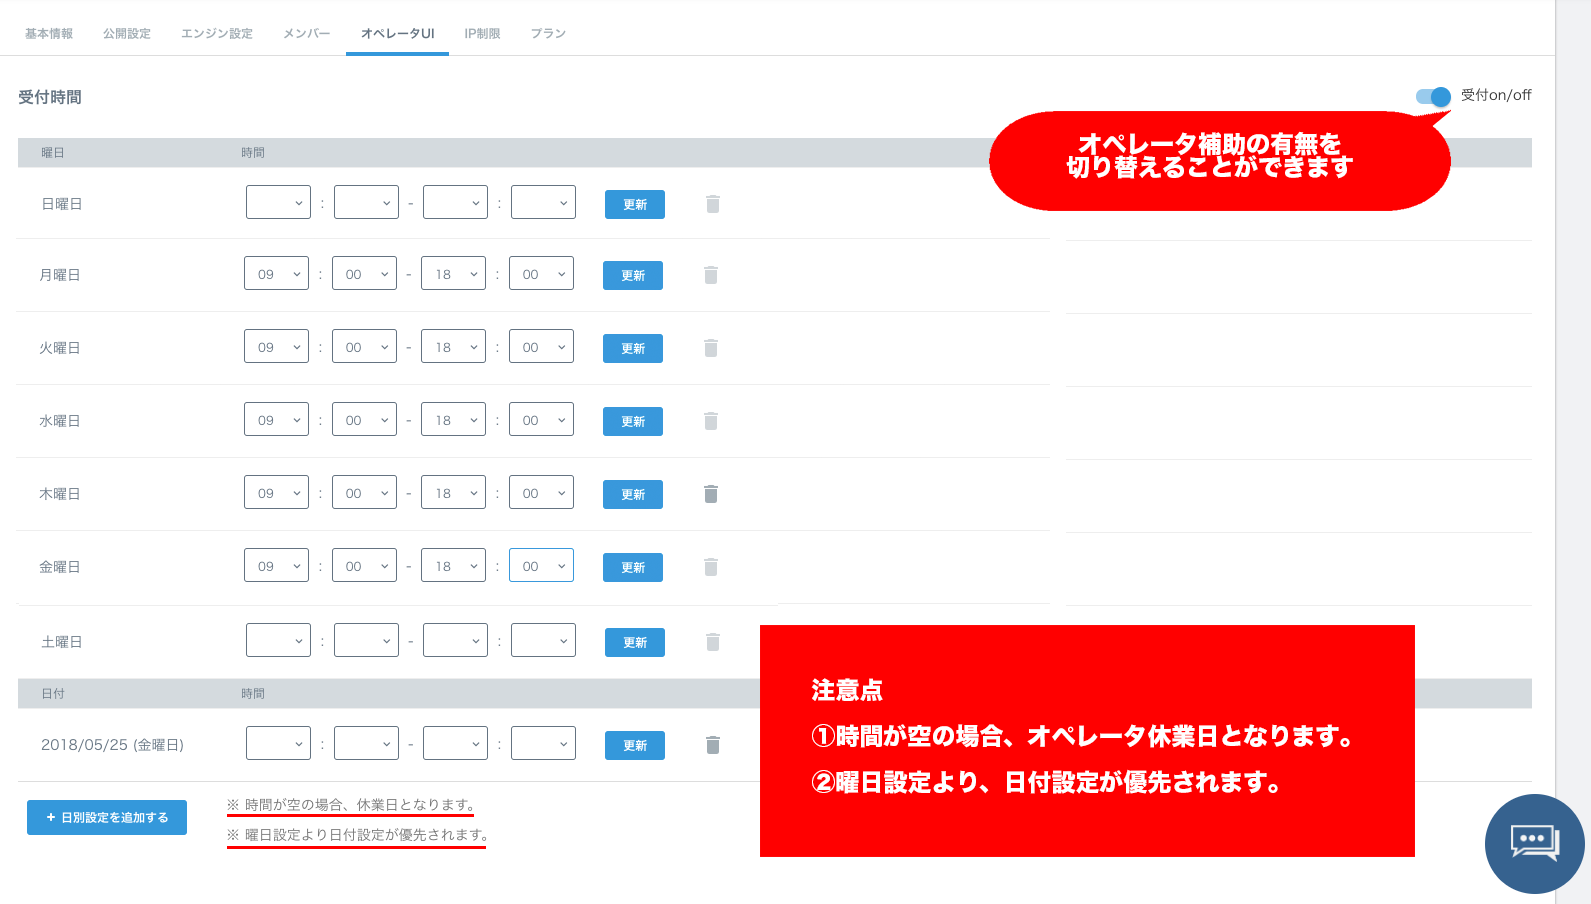Screen dimensions: 1591x904
Task: Switch to the プラン tab
Action: point(548,34)
